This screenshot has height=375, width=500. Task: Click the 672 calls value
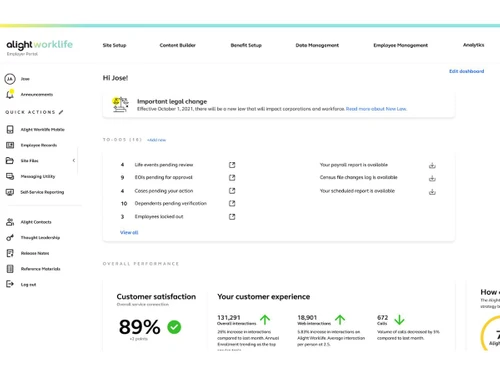pyautogui.click(x=382, y=317)
